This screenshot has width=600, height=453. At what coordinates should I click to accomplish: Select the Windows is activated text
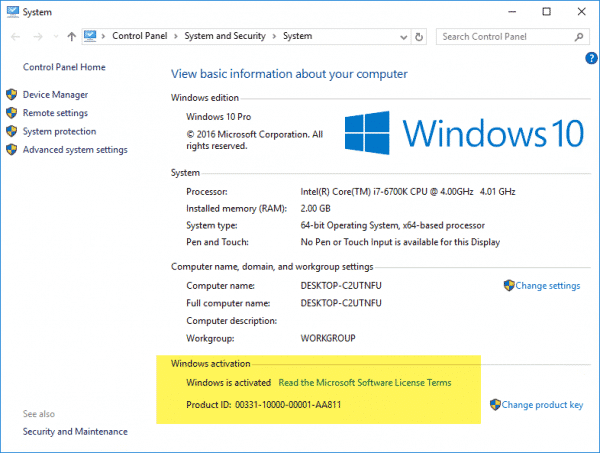(x=228, y=383)
